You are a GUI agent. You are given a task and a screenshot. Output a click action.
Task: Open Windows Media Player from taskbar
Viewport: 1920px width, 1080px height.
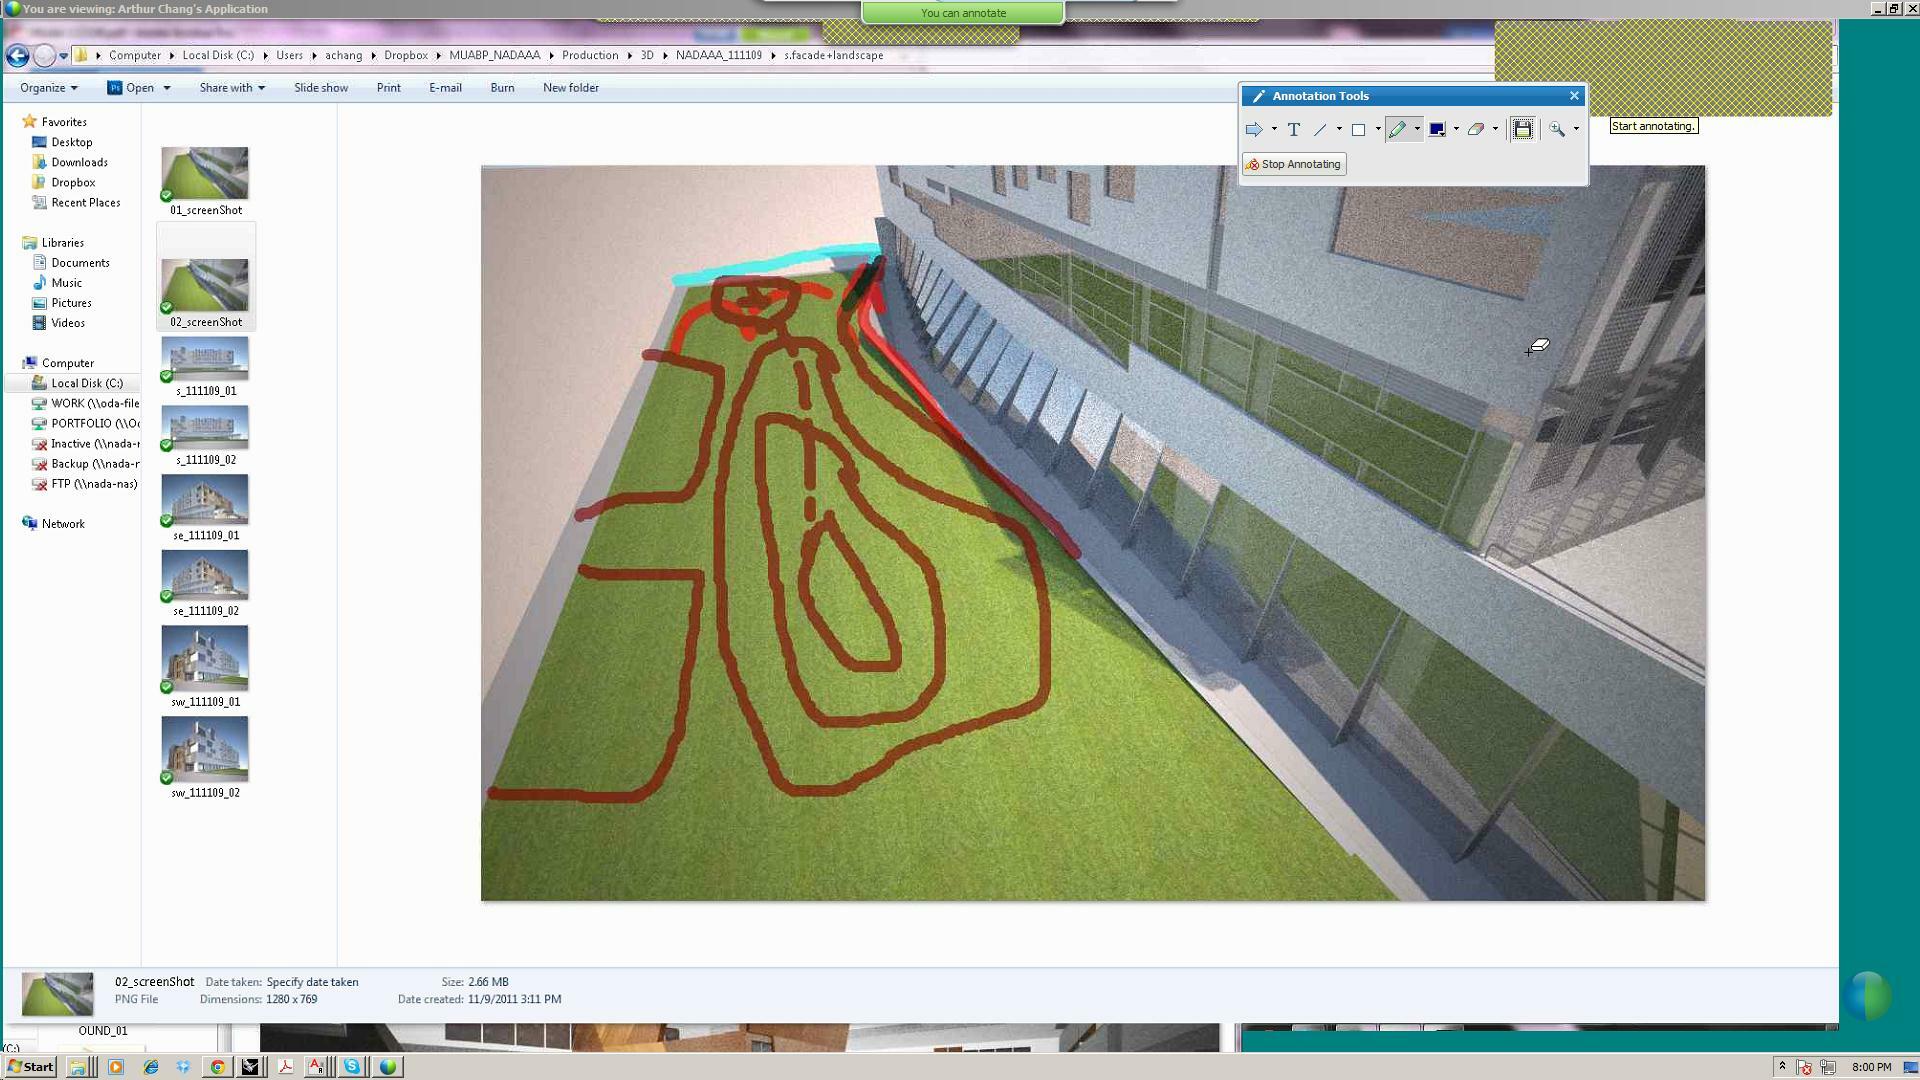coord(115,1067)
